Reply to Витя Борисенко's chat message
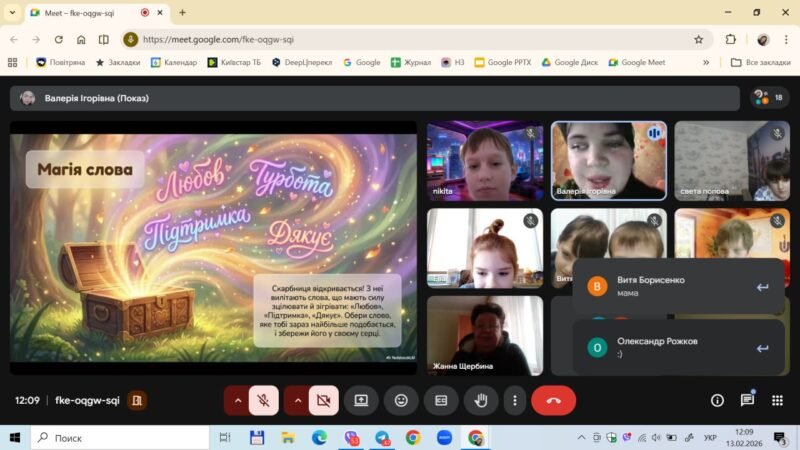This screenshot has height=450, width=800. (762, 287)
